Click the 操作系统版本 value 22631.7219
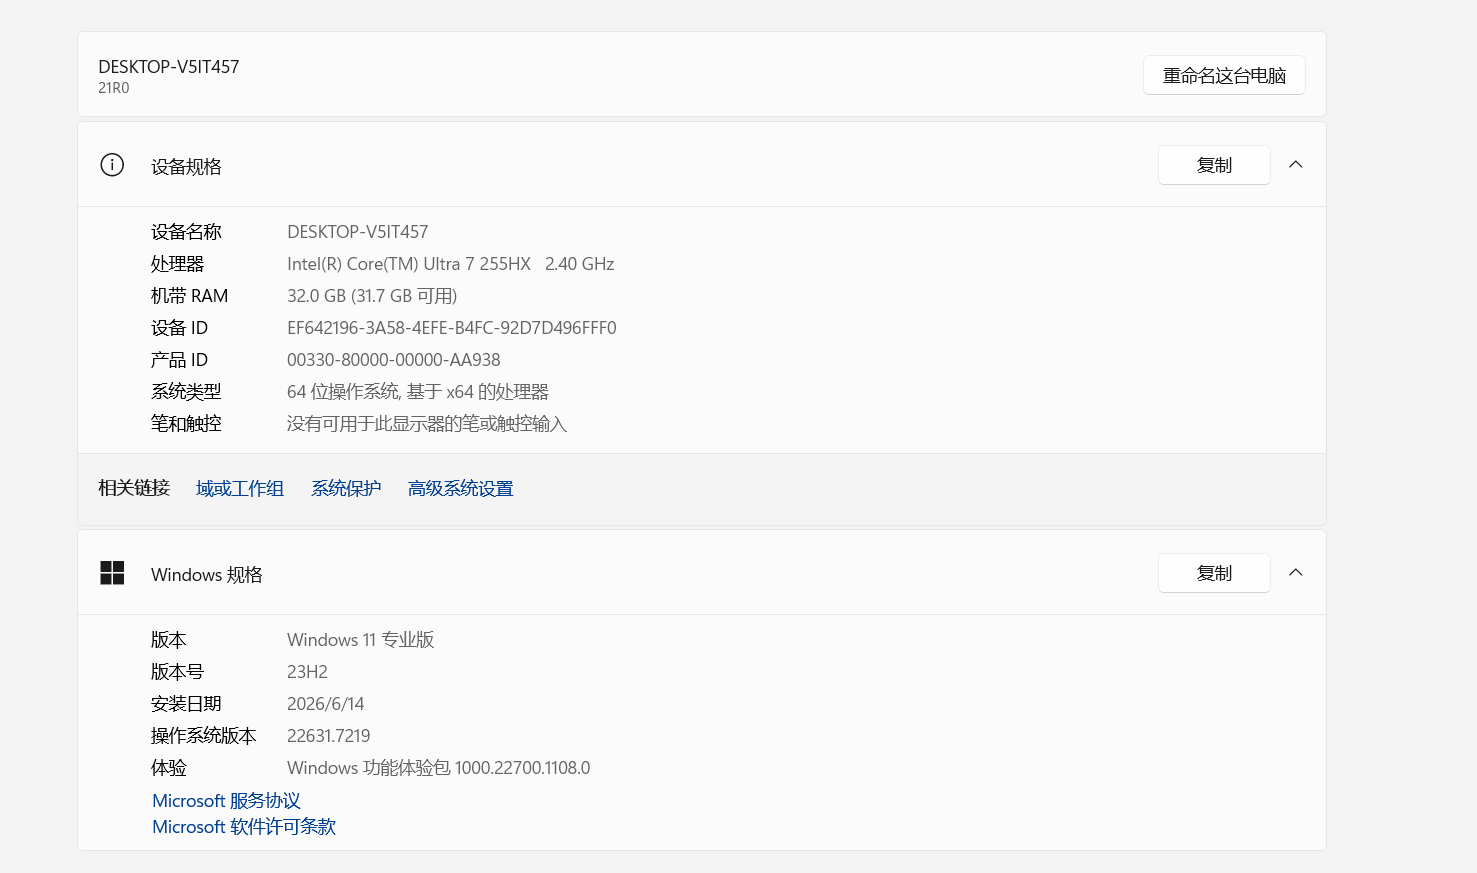Viewport: 1477px width, 873px height. 329,736
